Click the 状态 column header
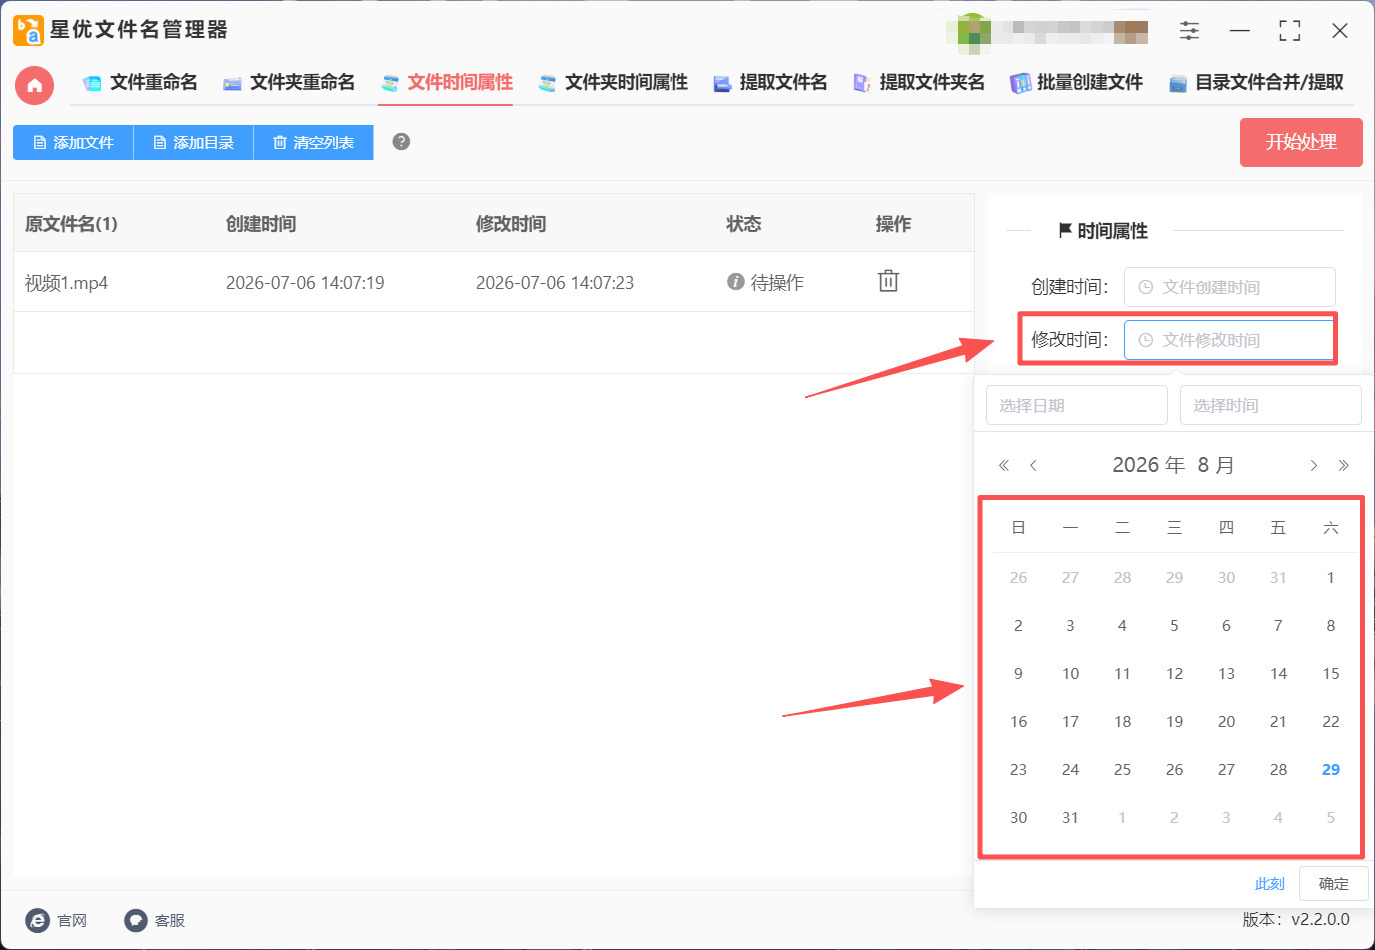The height and width of the screenshot is (950, 1375). coord(744,224)
